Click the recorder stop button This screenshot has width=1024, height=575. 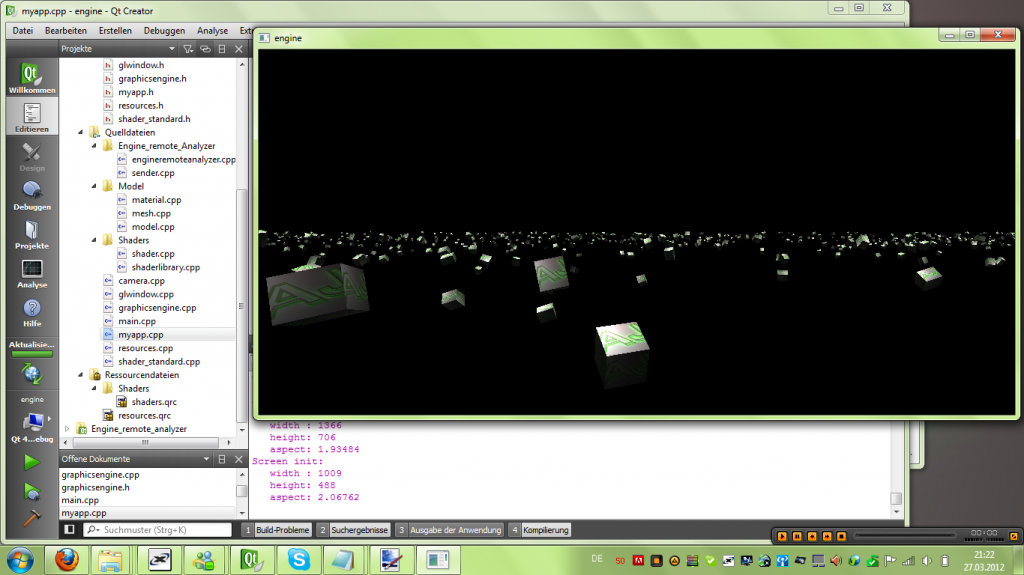pos(841,536)
